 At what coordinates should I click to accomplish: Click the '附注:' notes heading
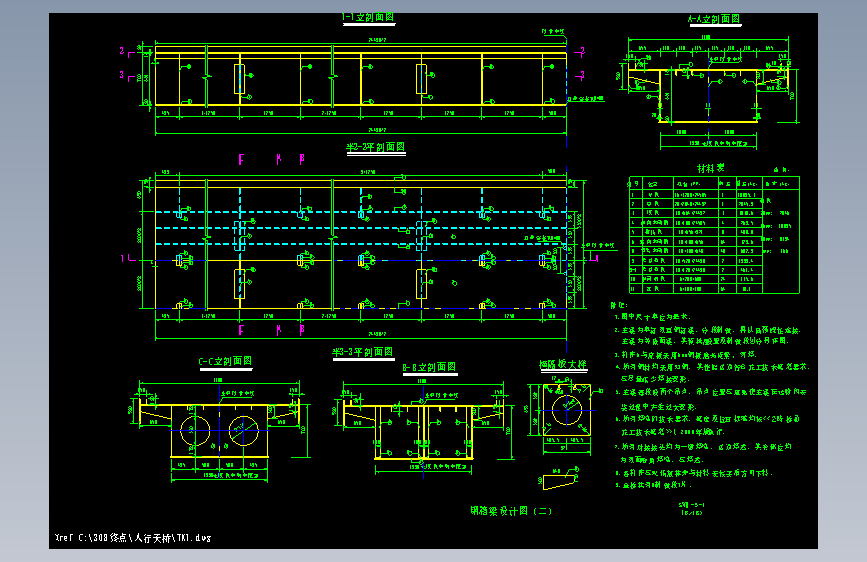click(619, 305)
